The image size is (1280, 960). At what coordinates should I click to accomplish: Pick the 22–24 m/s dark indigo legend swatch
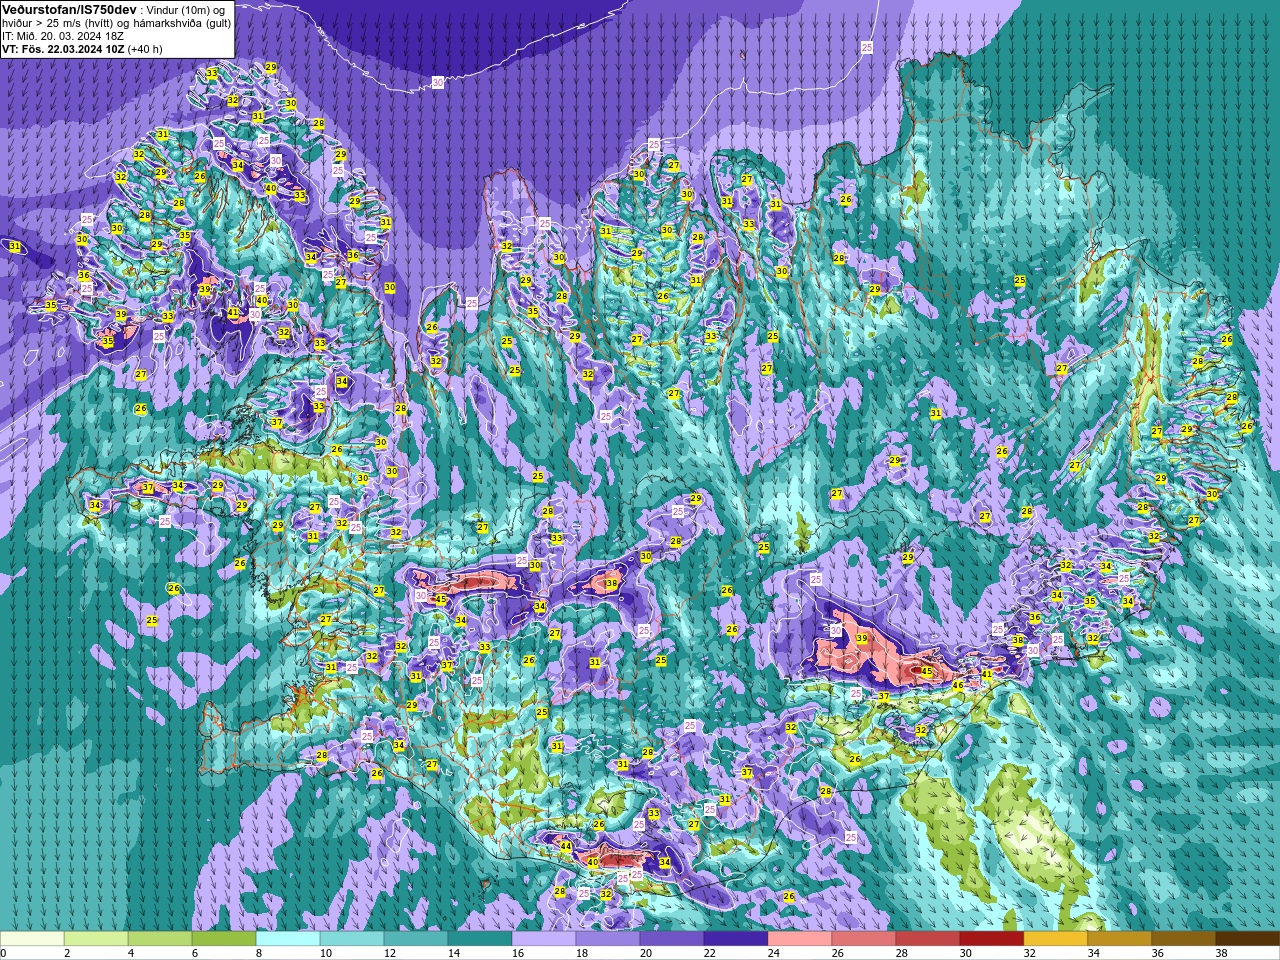pos(736,939)
